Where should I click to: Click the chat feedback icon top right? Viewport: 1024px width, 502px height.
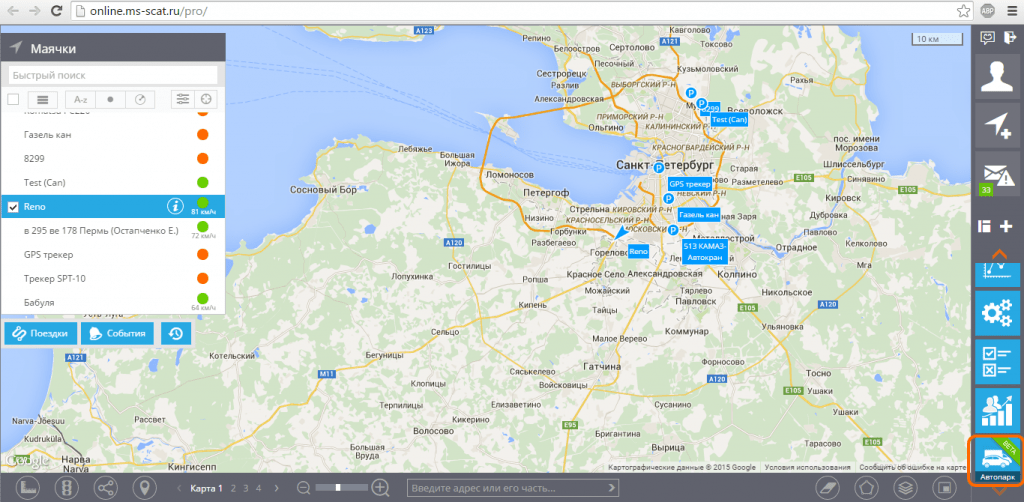(987, 38)
